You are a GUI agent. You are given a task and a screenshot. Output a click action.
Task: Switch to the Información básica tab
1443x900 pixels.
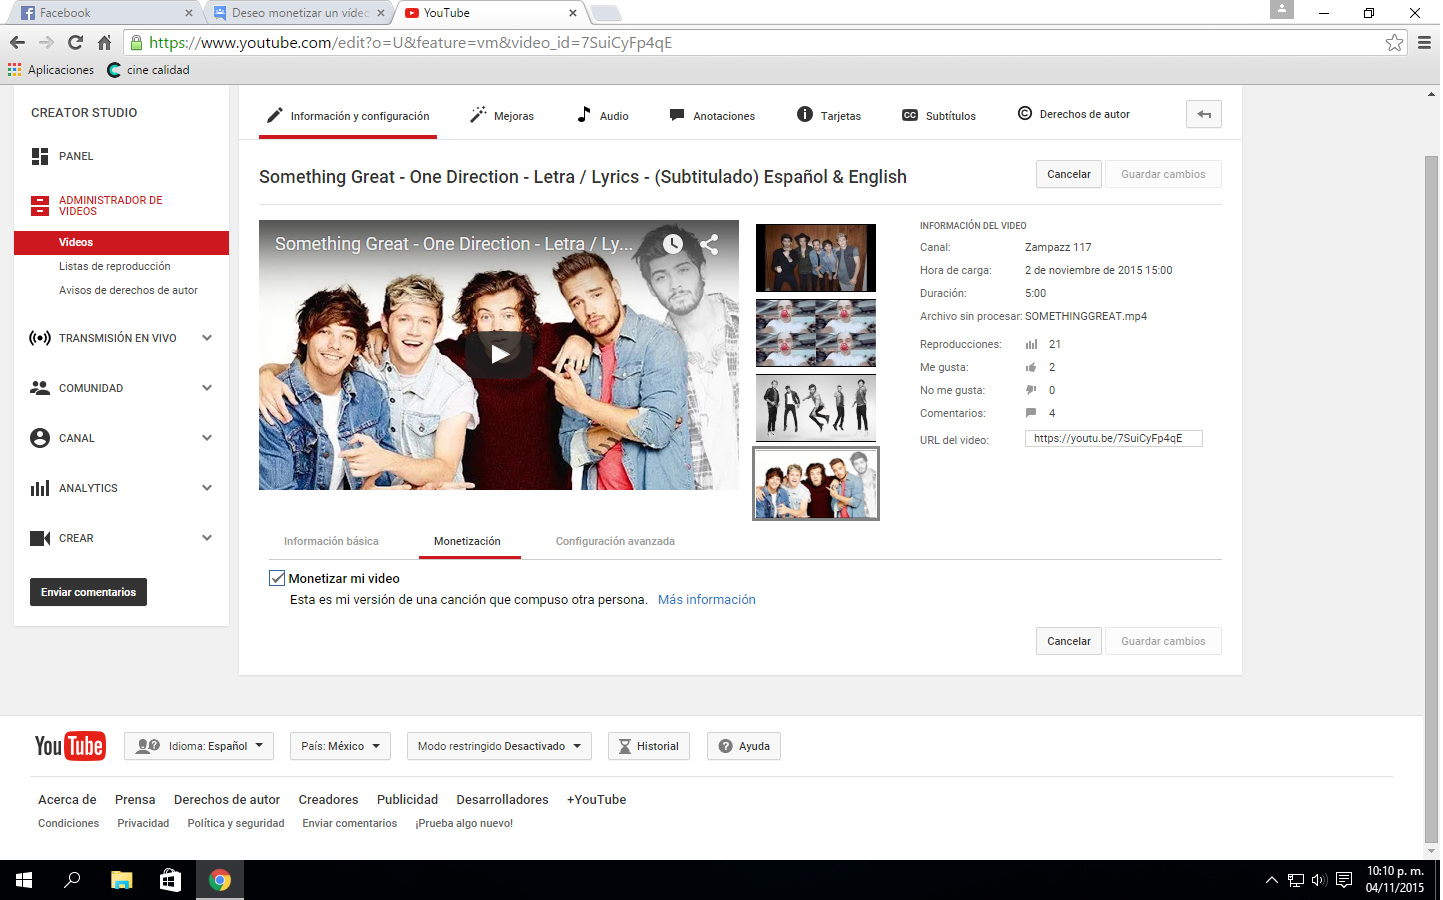coord(331,541)
